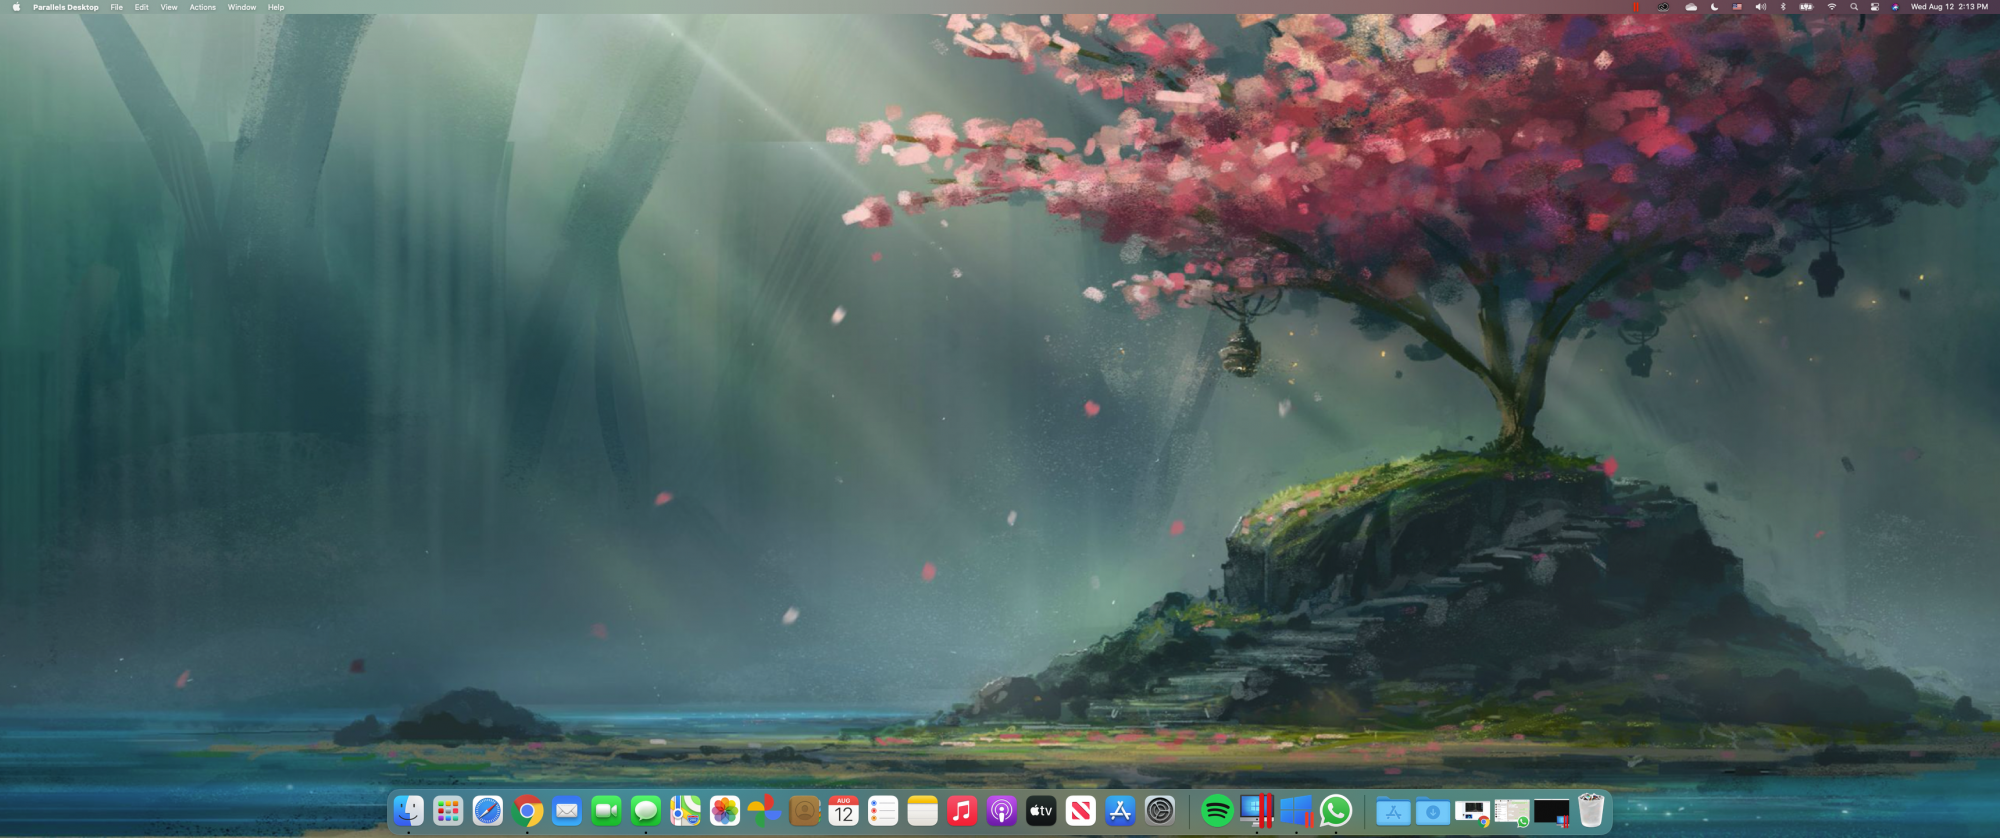The image size is (2000, 838).
Task: Open Podcasts from the Dock
Action: pyautogui.click(x=1001, y=811)
